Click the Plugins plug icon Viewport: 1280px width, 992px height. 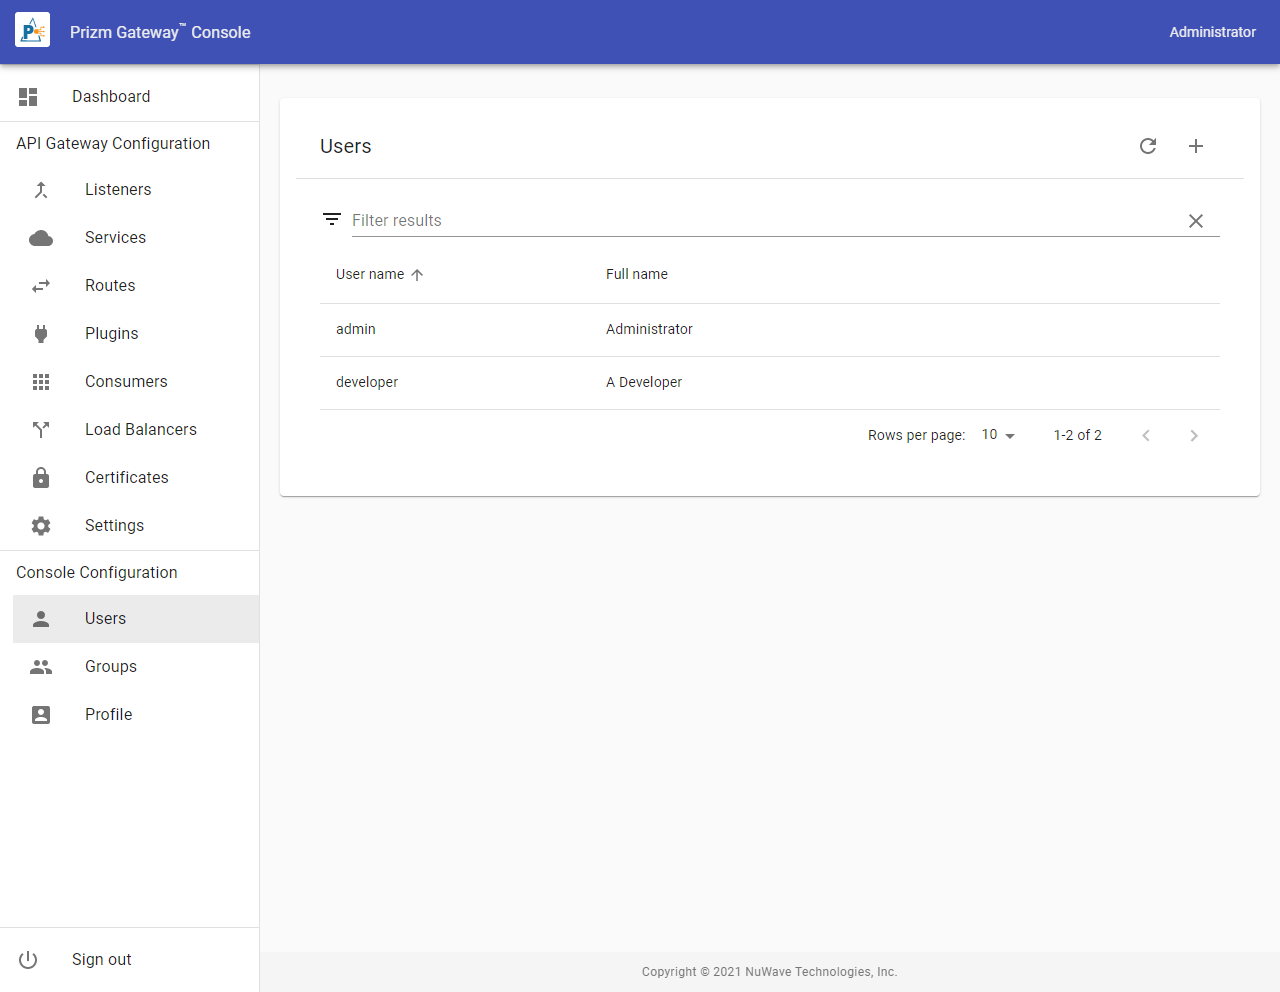tap(41, 334)
